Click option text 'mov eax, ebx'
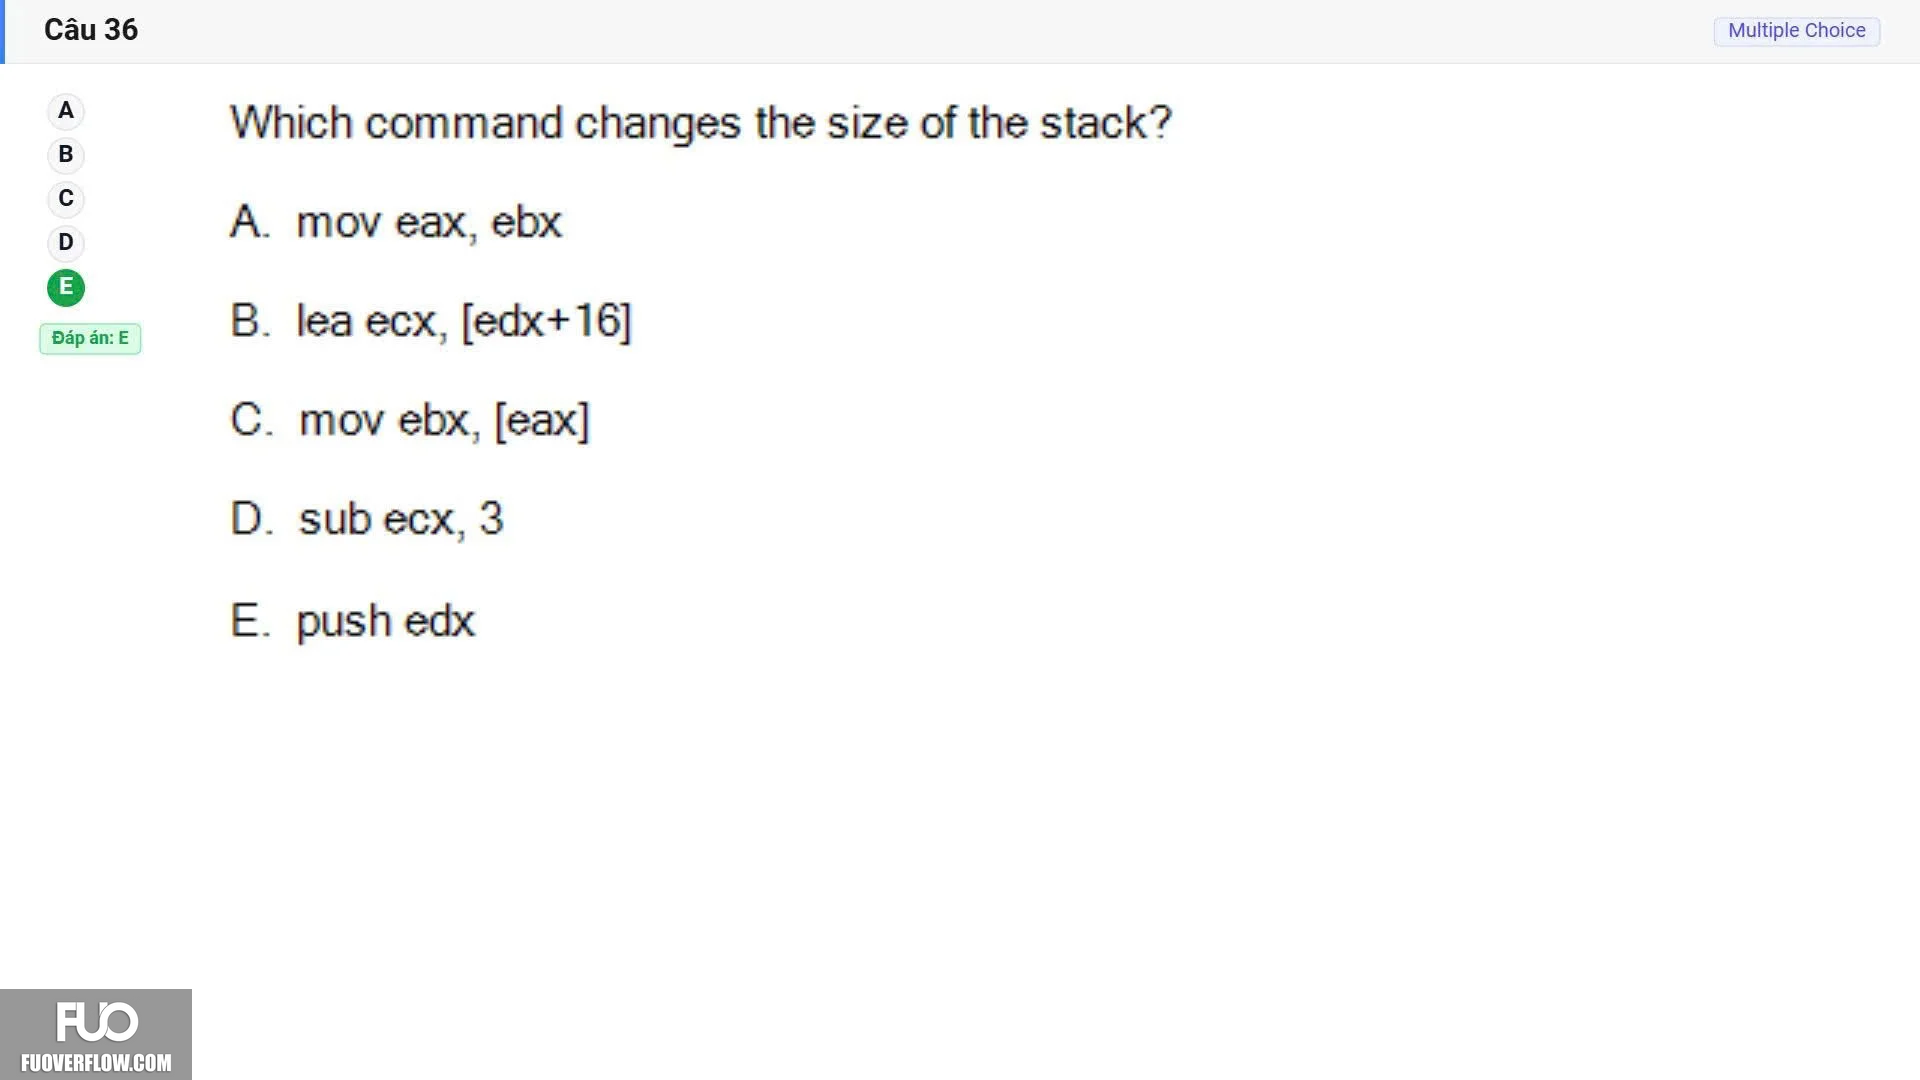Image resolution: width=1920 pixels, height=1080 pixels. (x=429, y=222)
